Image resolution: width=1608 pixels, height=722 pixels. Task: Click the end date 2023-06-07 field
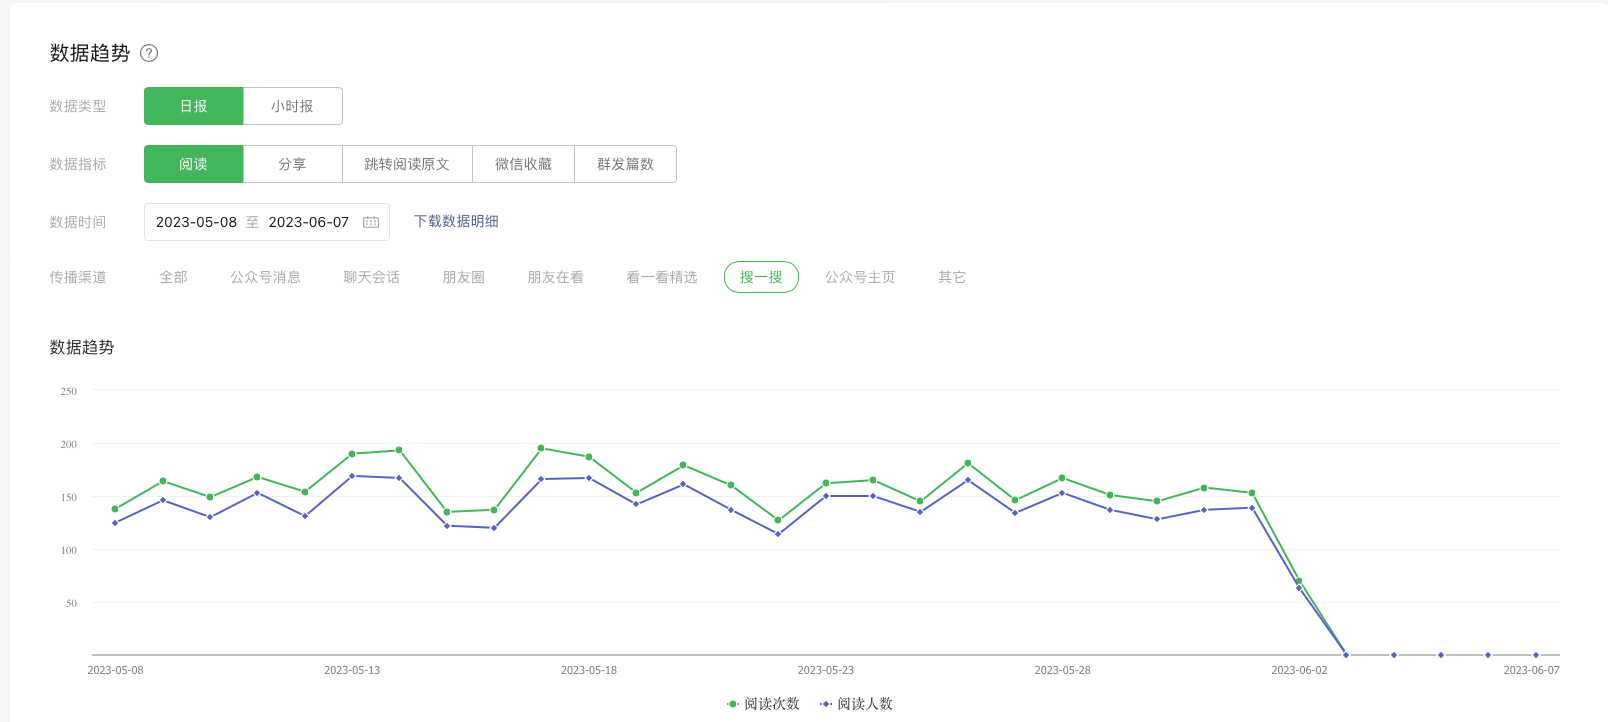[309, 222]
